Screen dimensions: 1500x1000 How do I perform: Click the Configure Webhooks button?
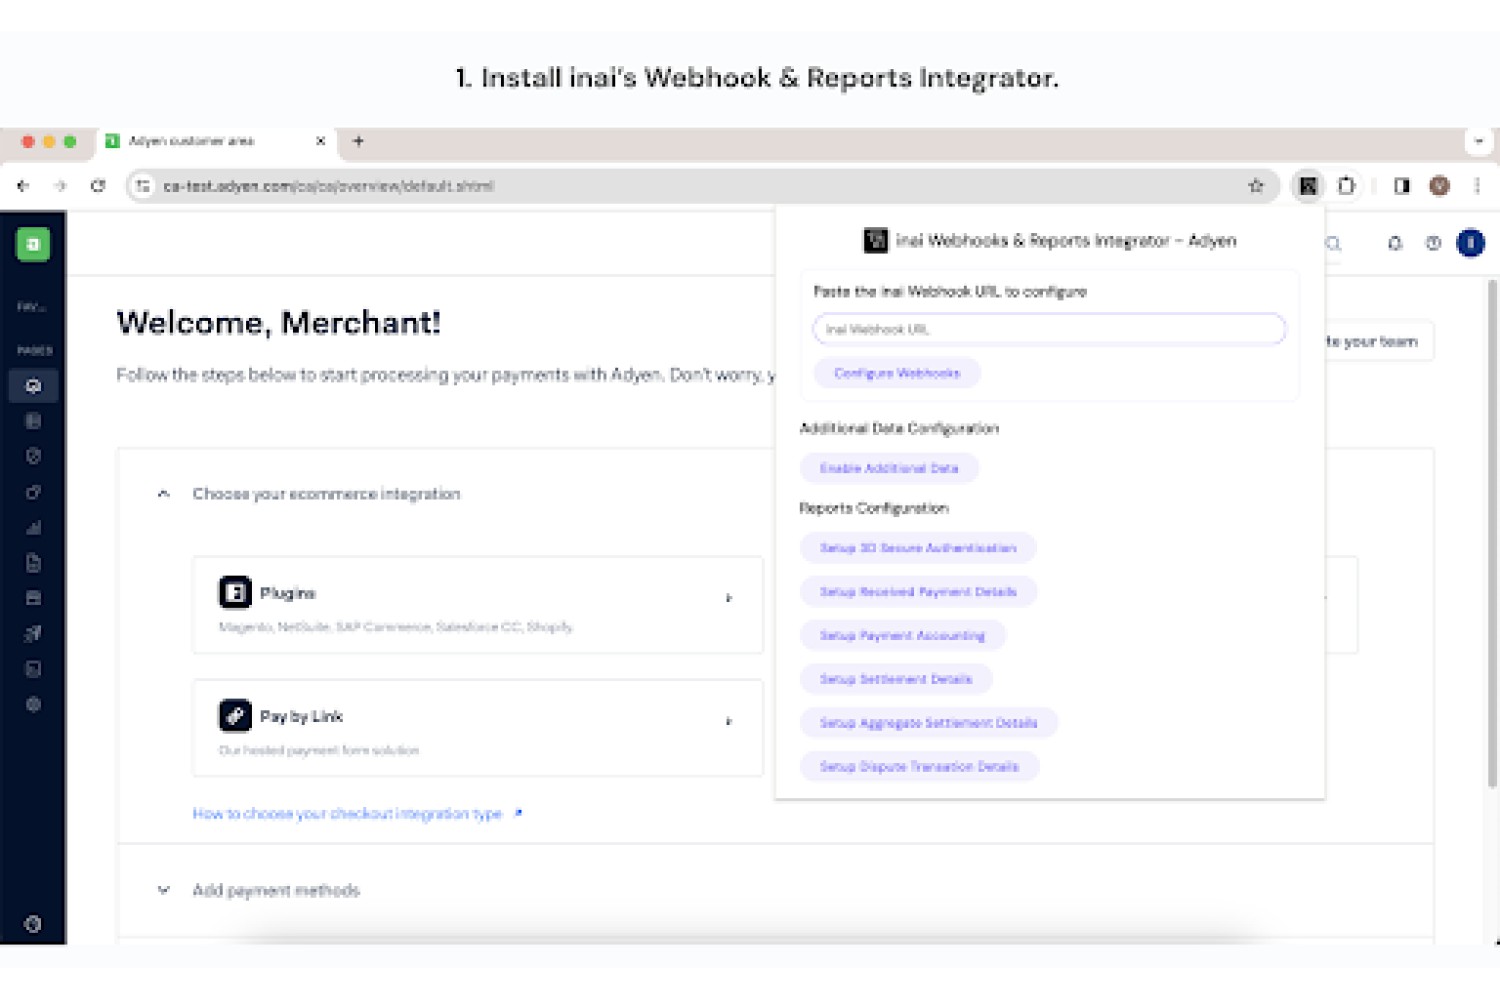(x=897, y=373)
